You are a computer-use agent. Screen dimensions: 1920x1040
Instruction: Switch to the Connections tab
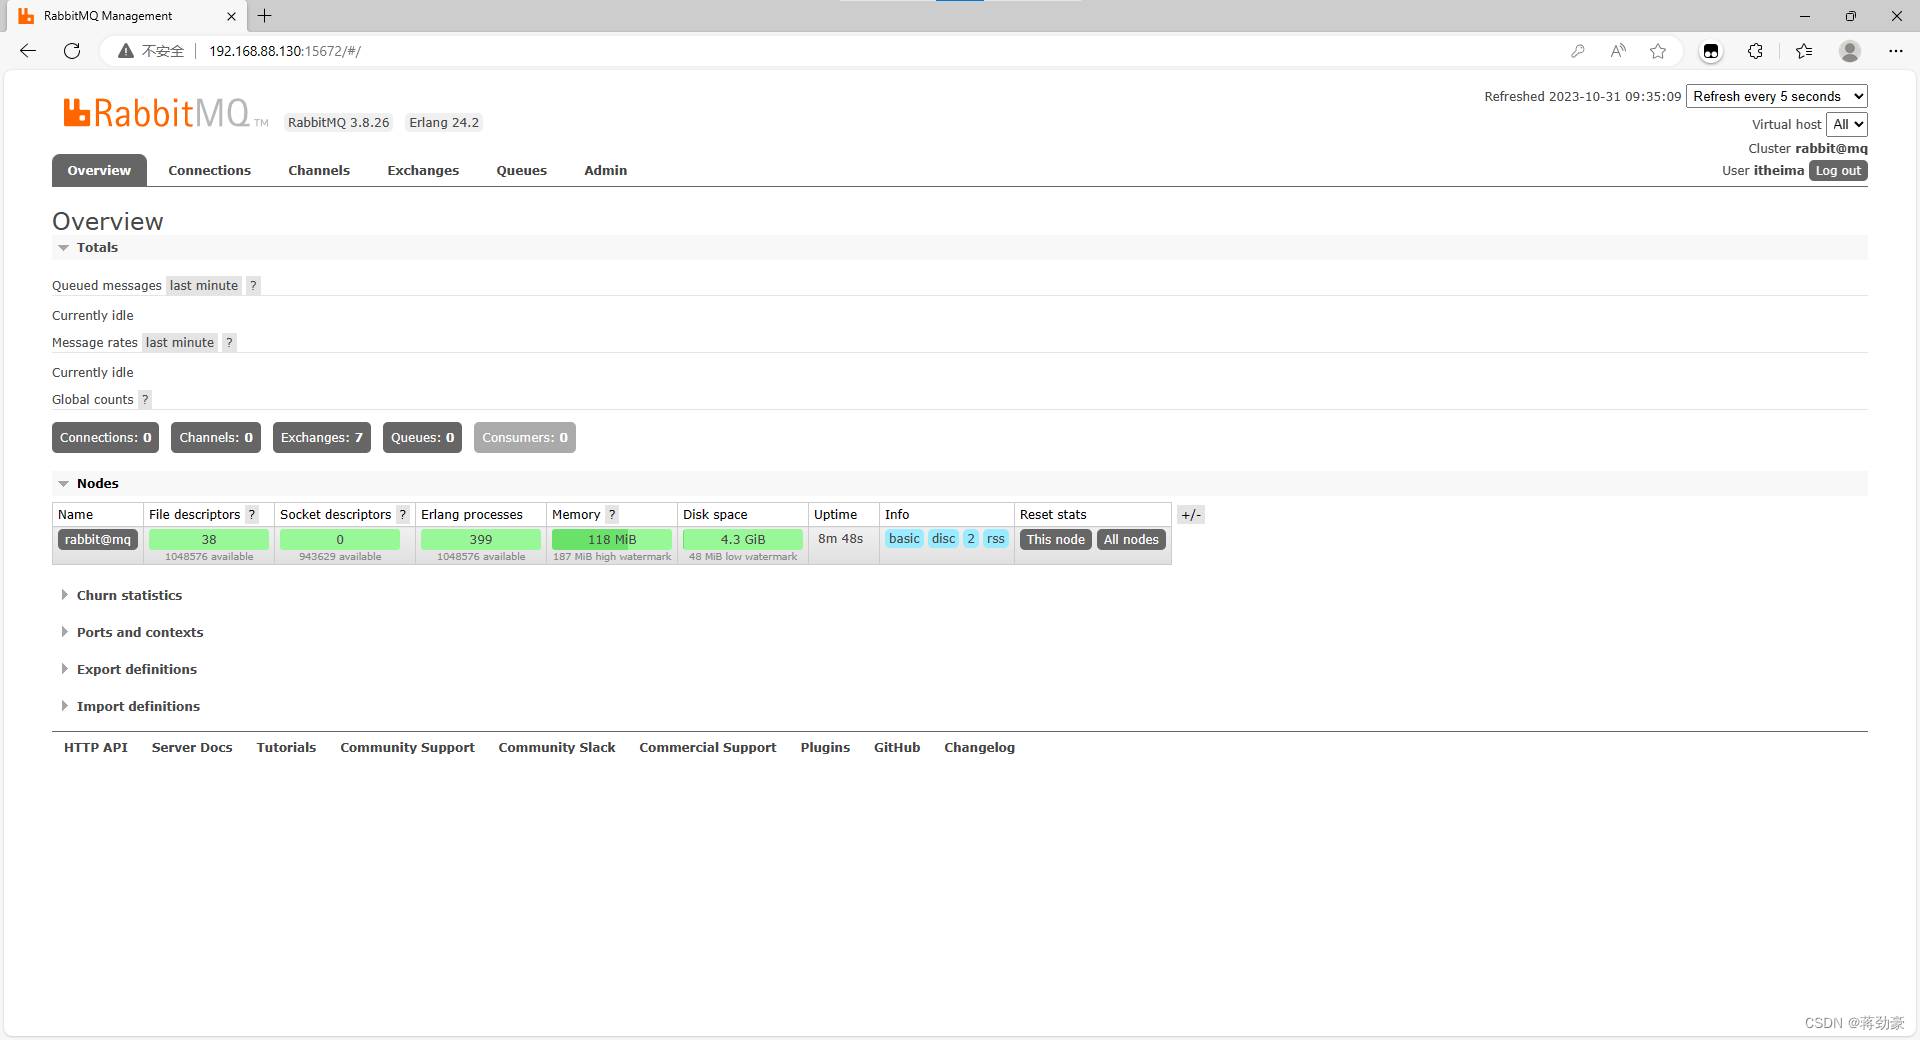point(210,170)
